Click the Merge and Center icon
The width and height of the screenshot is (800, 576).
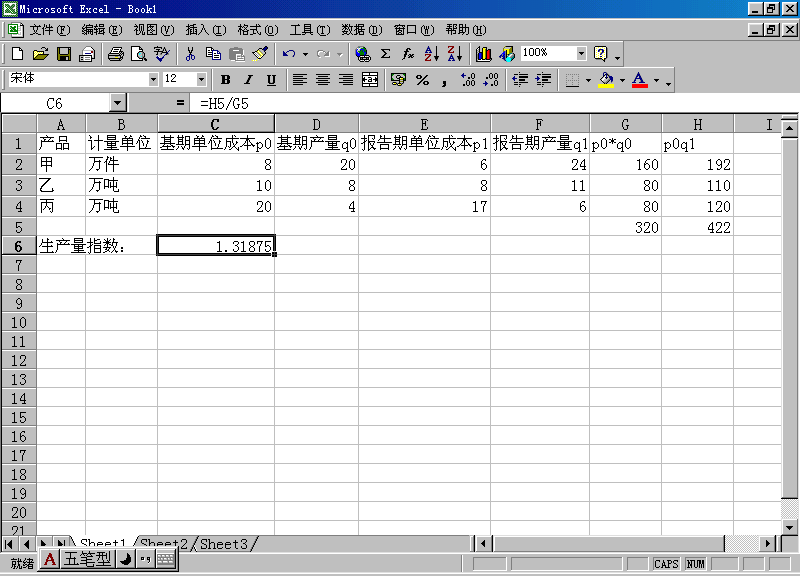[370, 80]
